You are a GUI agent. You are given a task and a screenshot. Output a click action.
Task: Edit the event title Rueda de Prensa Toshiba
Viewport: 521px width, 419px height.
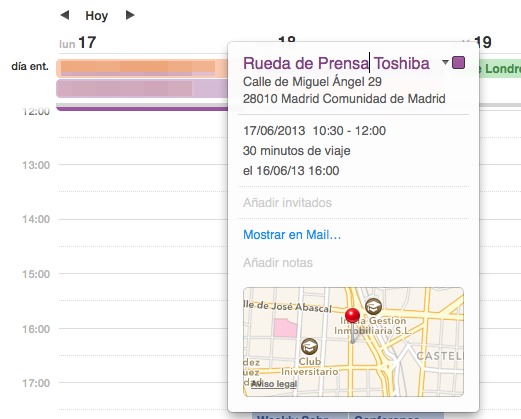[x=336, y=63]
